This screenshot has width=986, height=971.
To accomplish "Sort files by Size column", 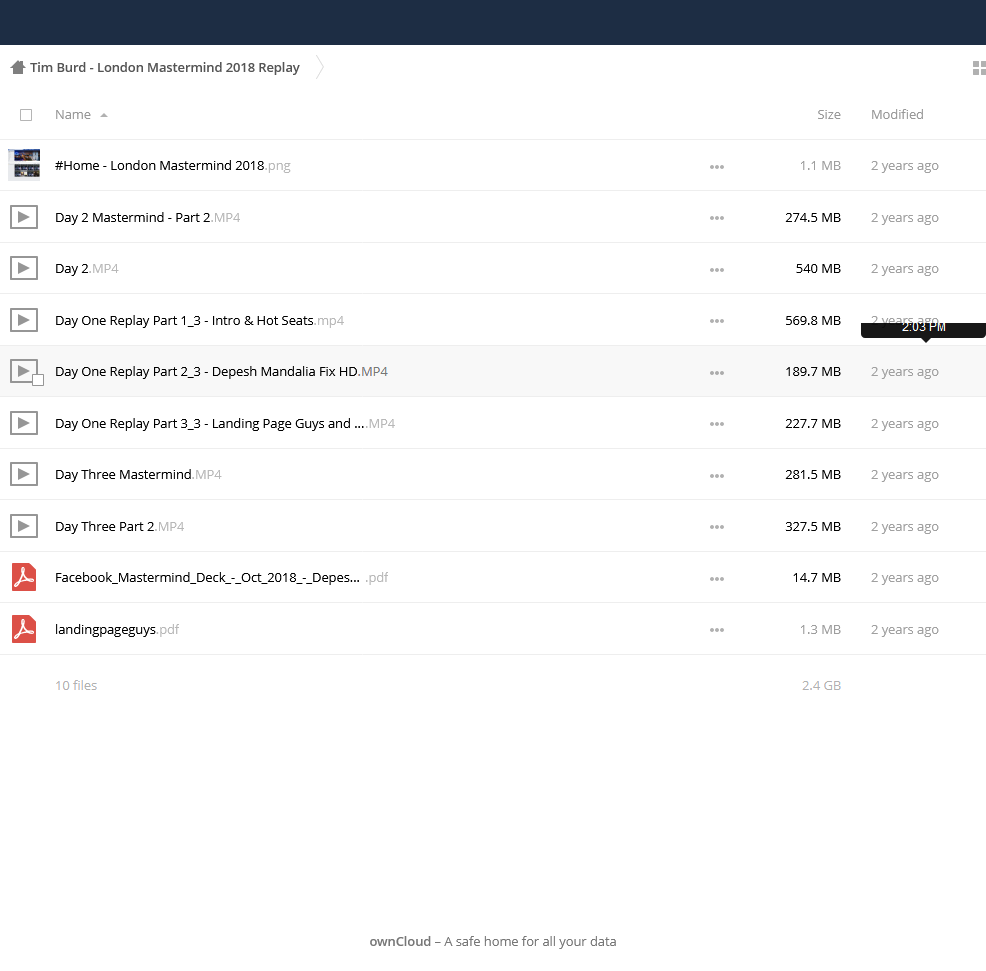I will [x=829, y=114].
